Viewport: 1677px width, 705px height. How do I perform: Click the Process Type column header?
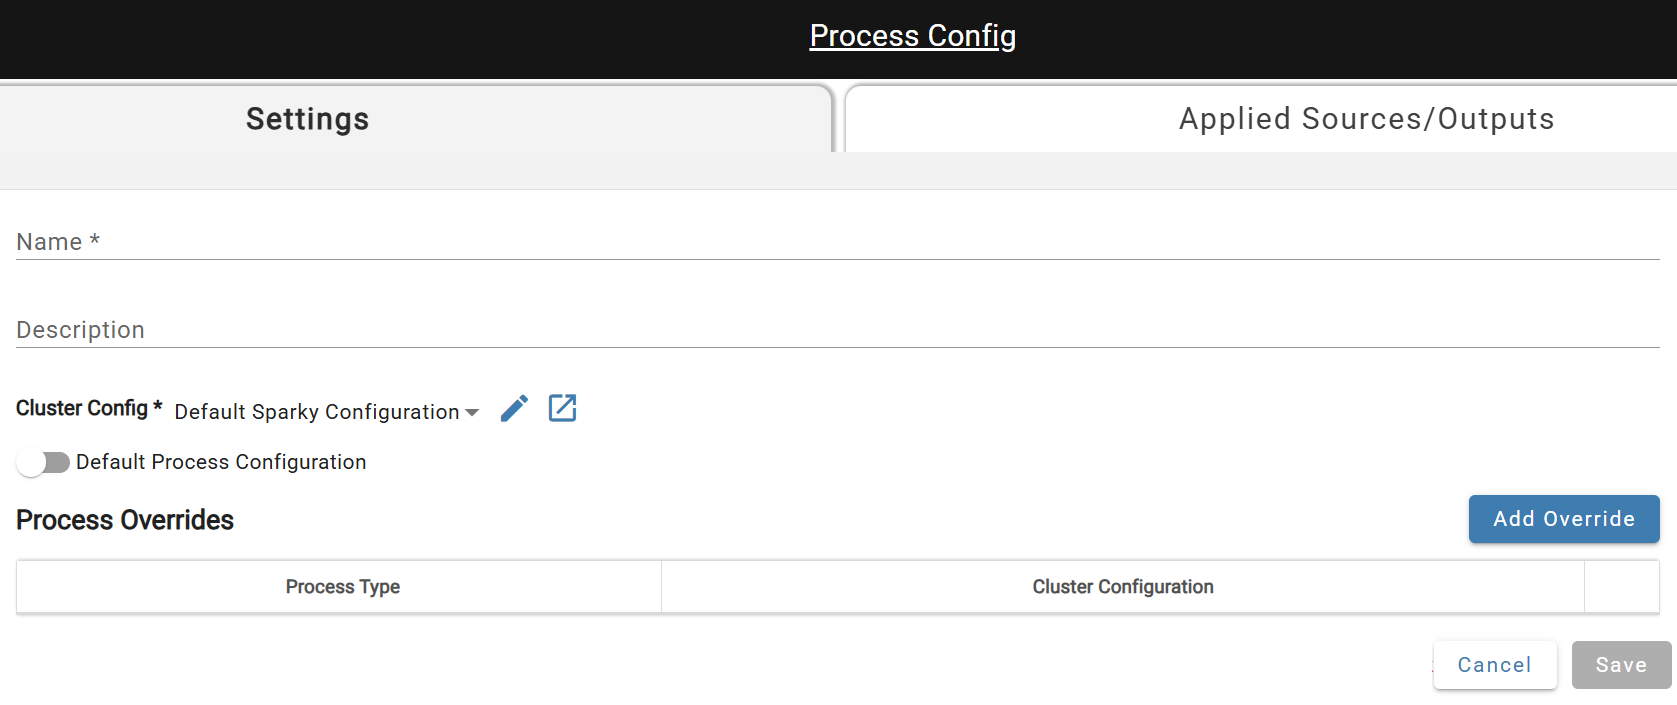click(x=341, y=587)
